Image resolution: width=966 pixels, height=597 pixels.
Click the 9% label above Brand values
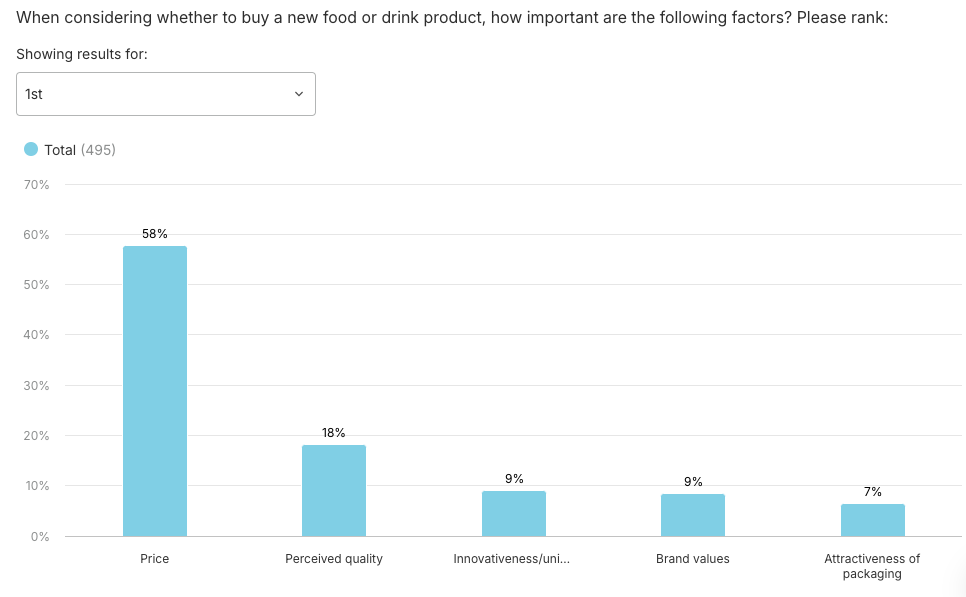(x=693, y=480)
